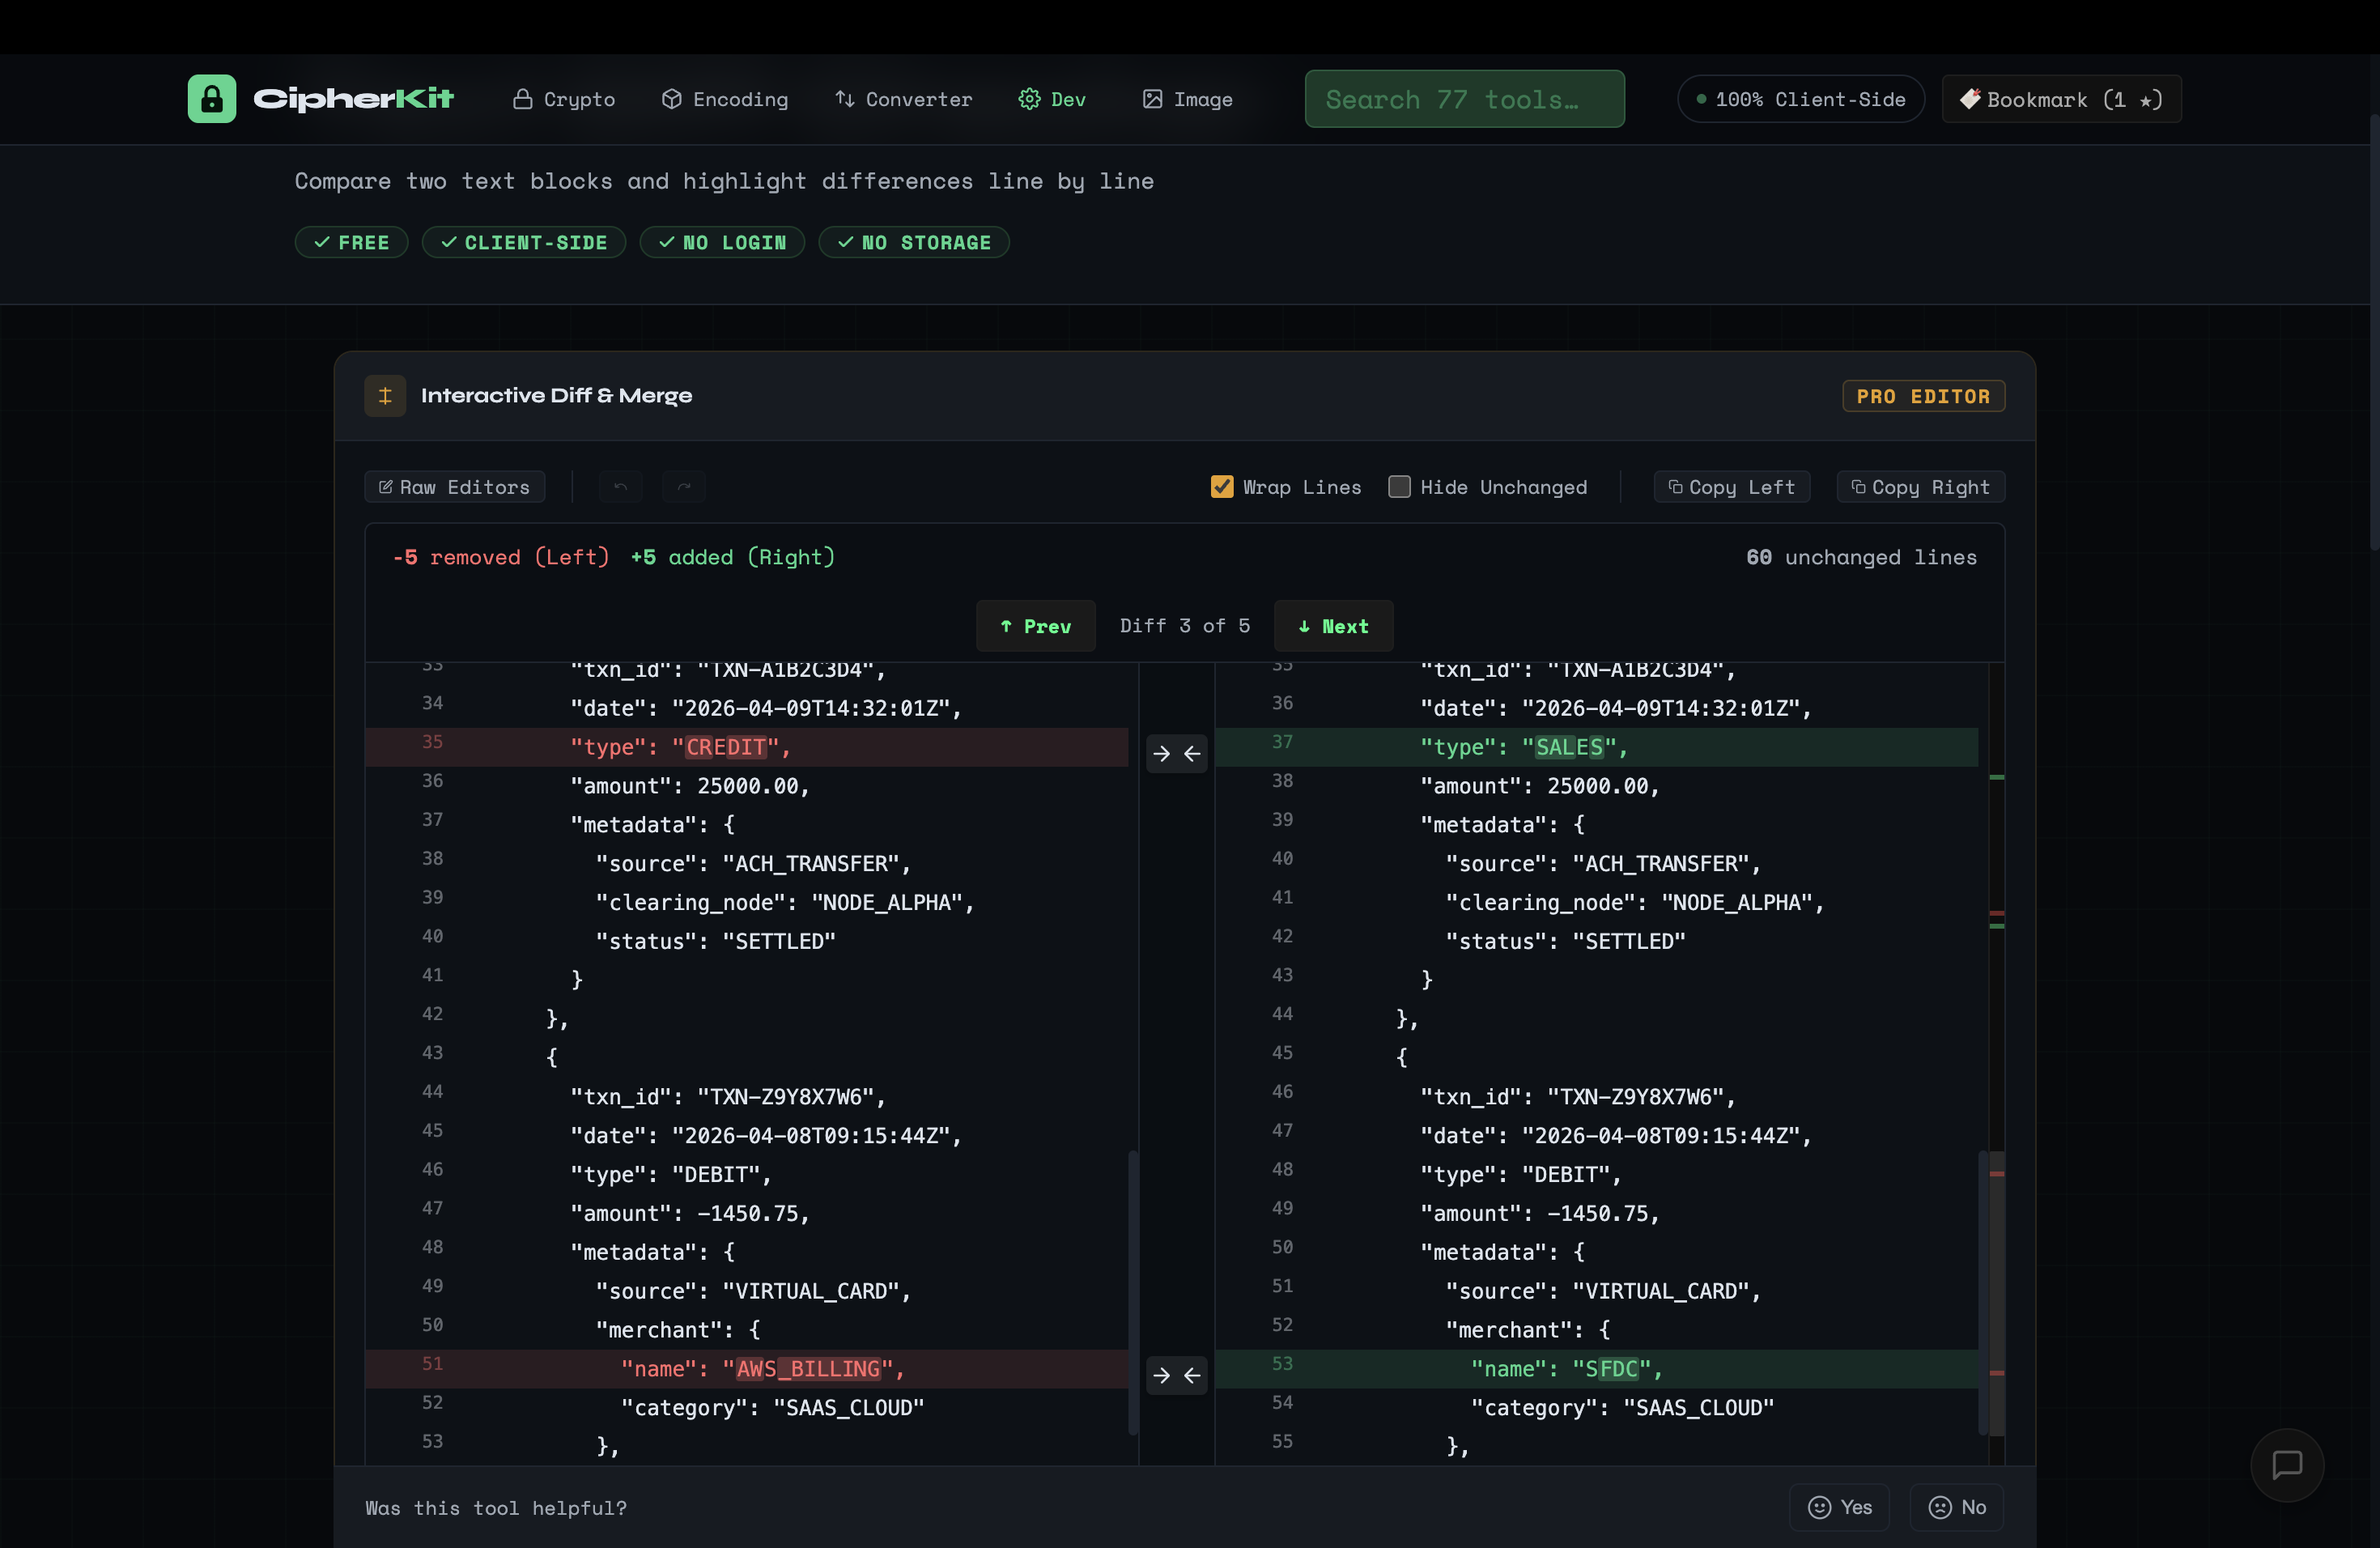The width and height of the screenshot is (2380, 1548).
Task: Click the redo arrow icon
Action: point(684,487)
